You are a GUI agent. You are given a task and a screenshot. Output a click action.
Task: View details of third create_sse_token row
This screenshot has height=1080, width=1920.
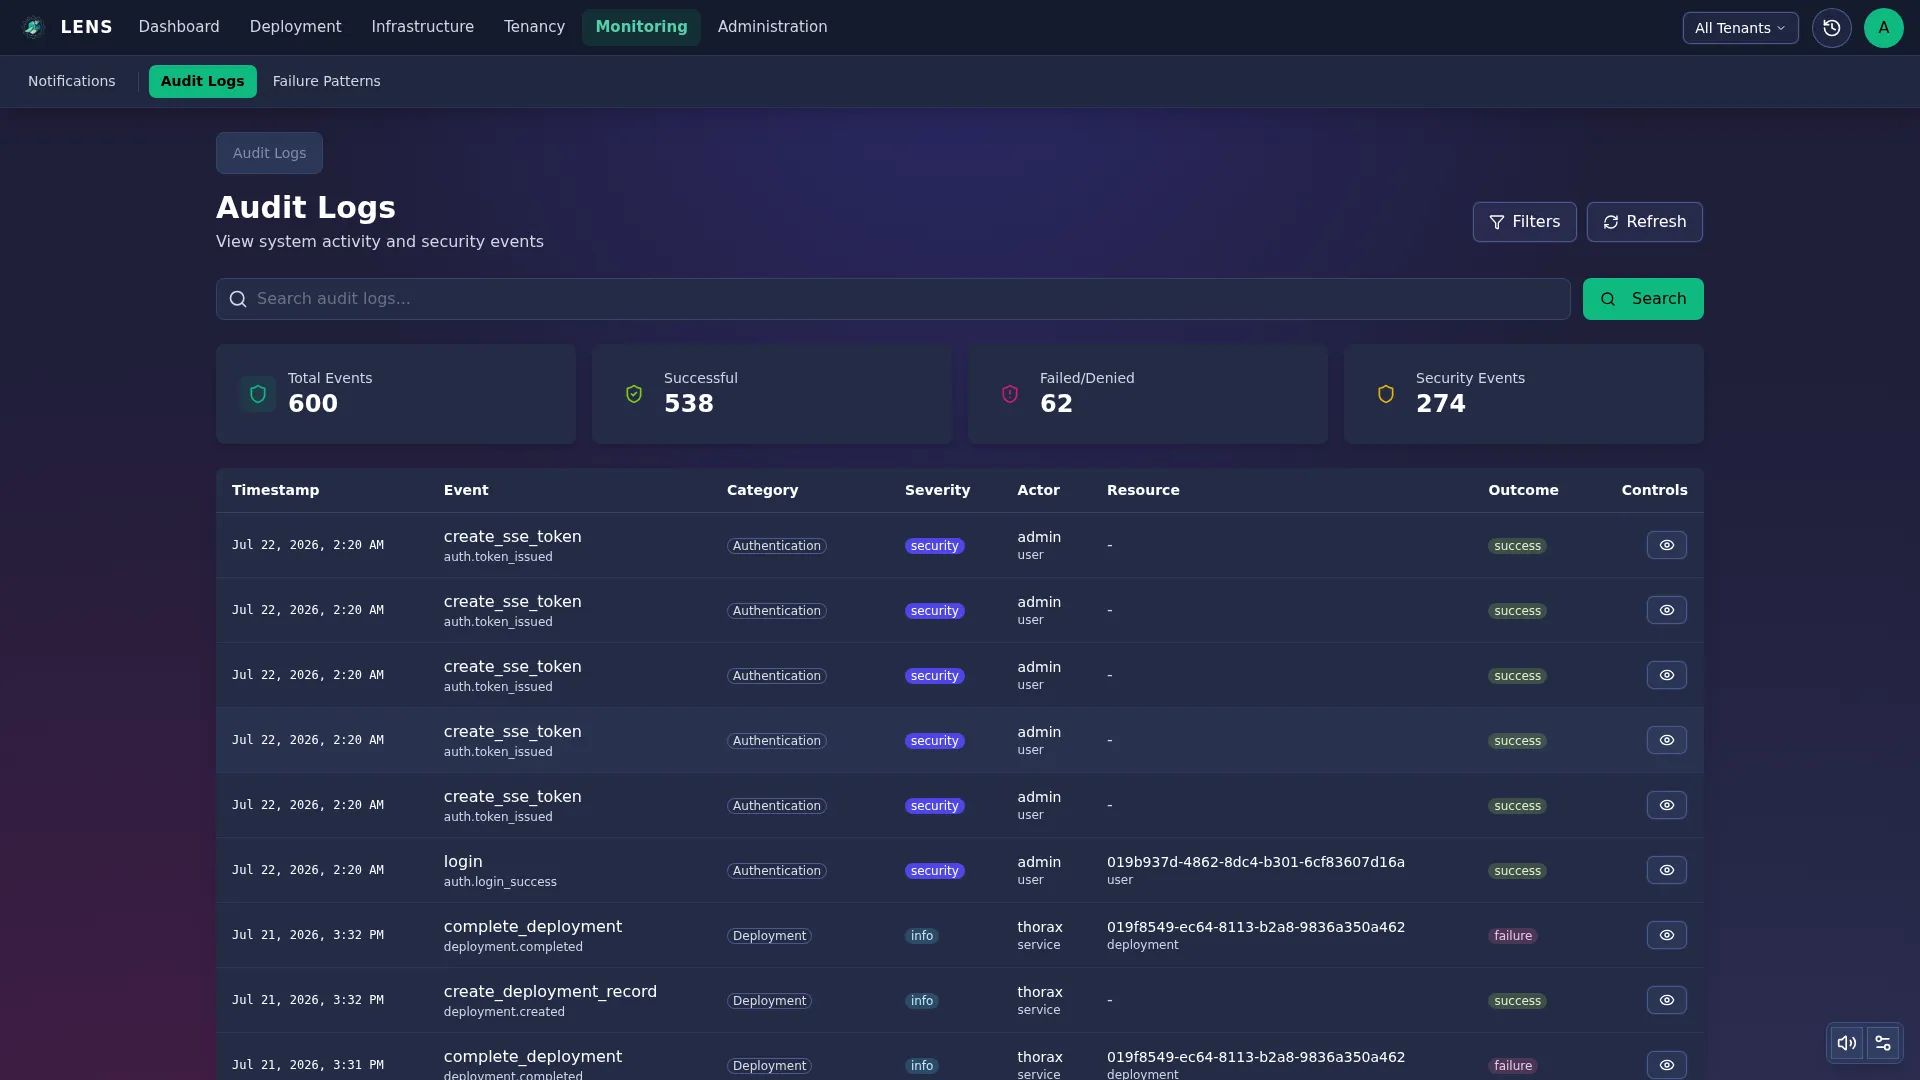pyautogui.click(x=1666, y=675)
